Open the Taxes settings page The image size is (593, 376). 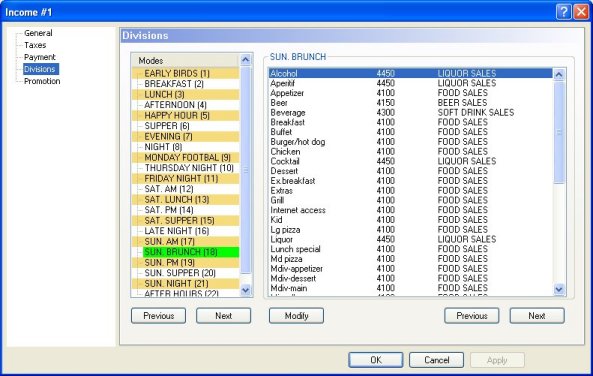tap(35, 45)
